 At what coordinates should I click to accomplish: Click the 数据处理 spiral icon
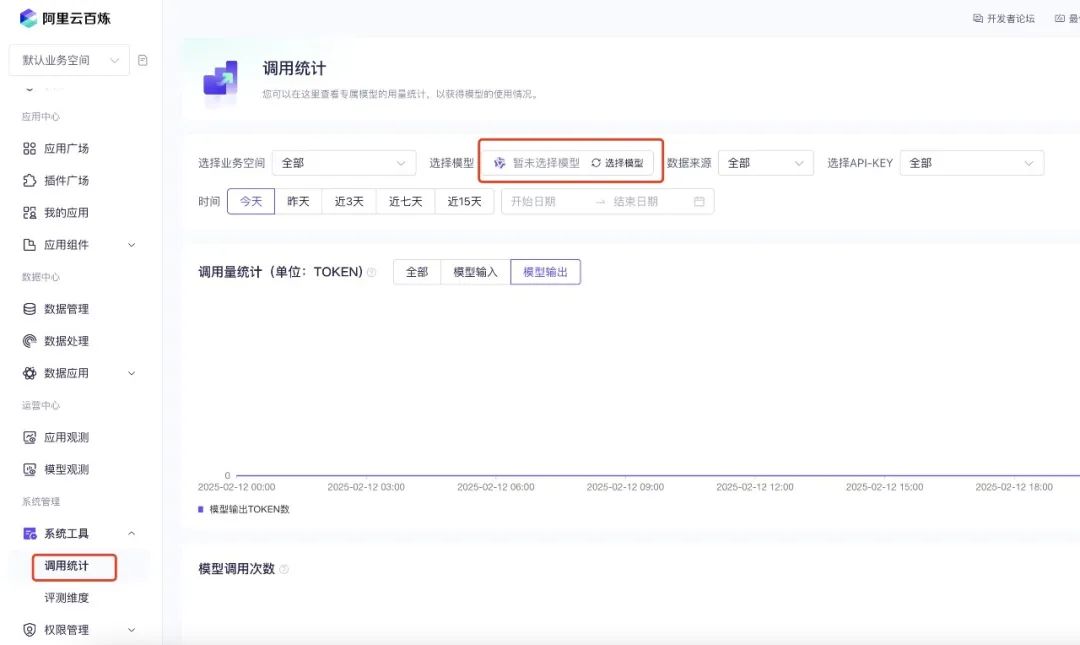click(x=30, y=341)
